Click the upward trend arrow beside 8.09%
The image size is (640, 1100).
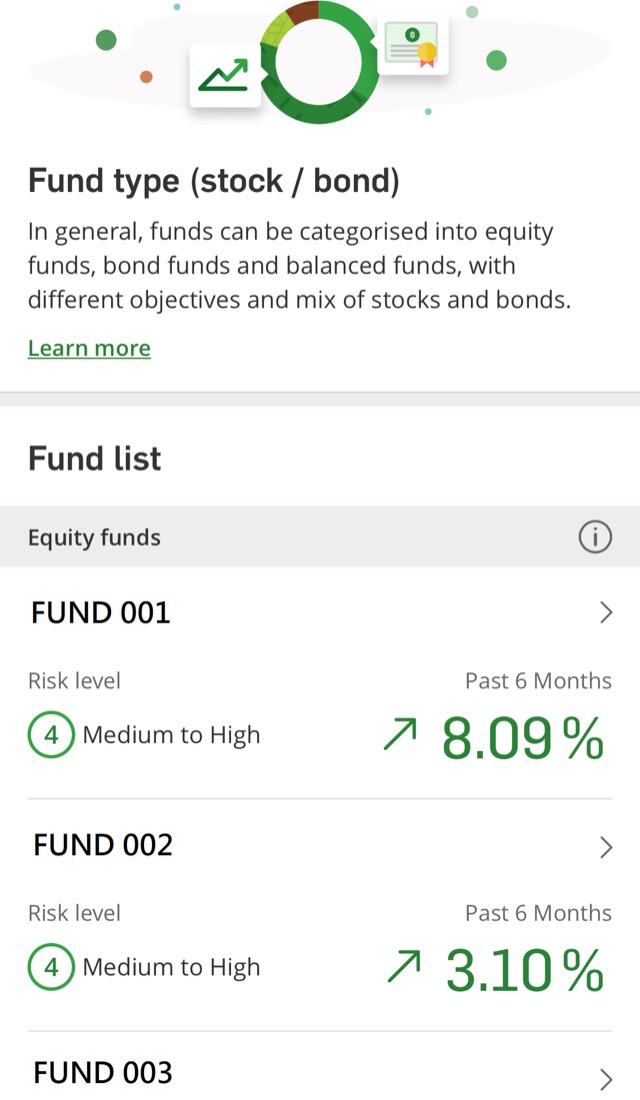tap(400, 735)
